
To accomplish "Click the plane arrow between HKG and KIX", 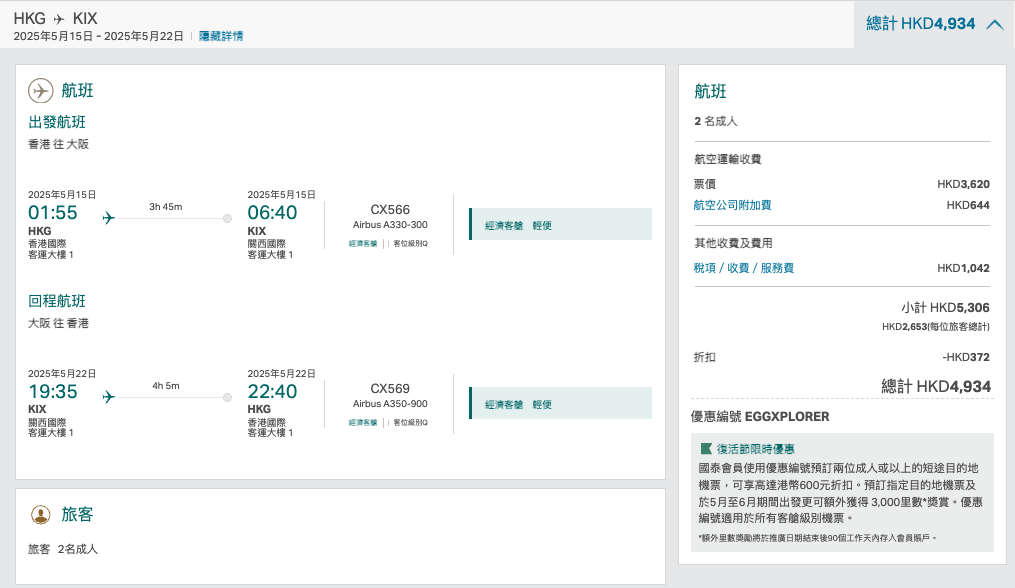I will (x=59, y=19).
